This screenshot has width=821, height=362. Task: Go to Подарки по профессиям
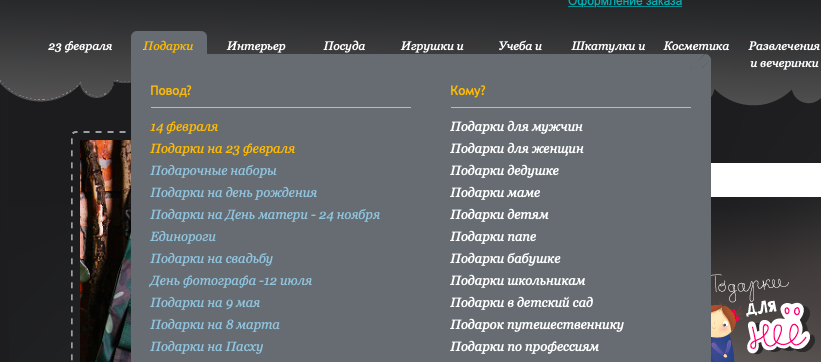[x=524, y=347]
